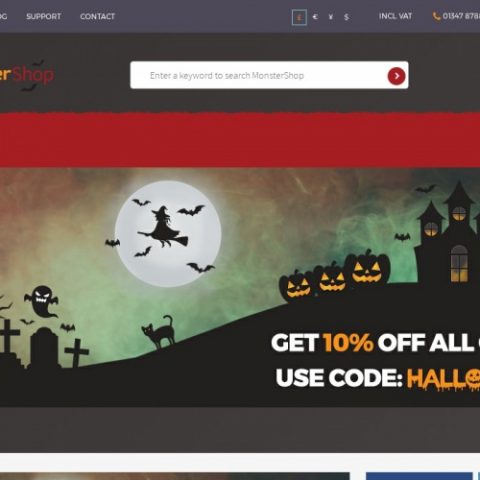The image size is (480, 480).
Task: Click the 'GET 10% OFF ALL' promo text
Action: (375, 342)
